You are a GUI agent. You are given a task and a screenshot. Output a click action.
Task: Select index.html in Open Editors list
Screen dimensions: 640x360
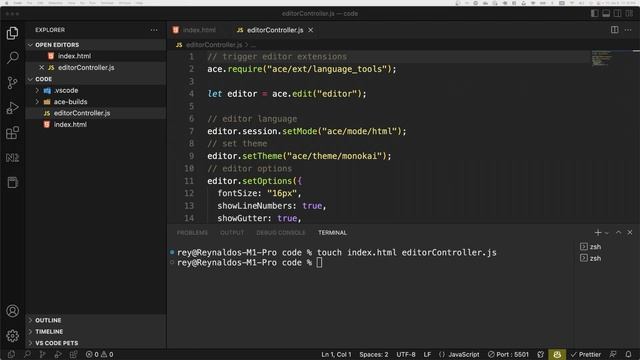click(x=96, y=56)
